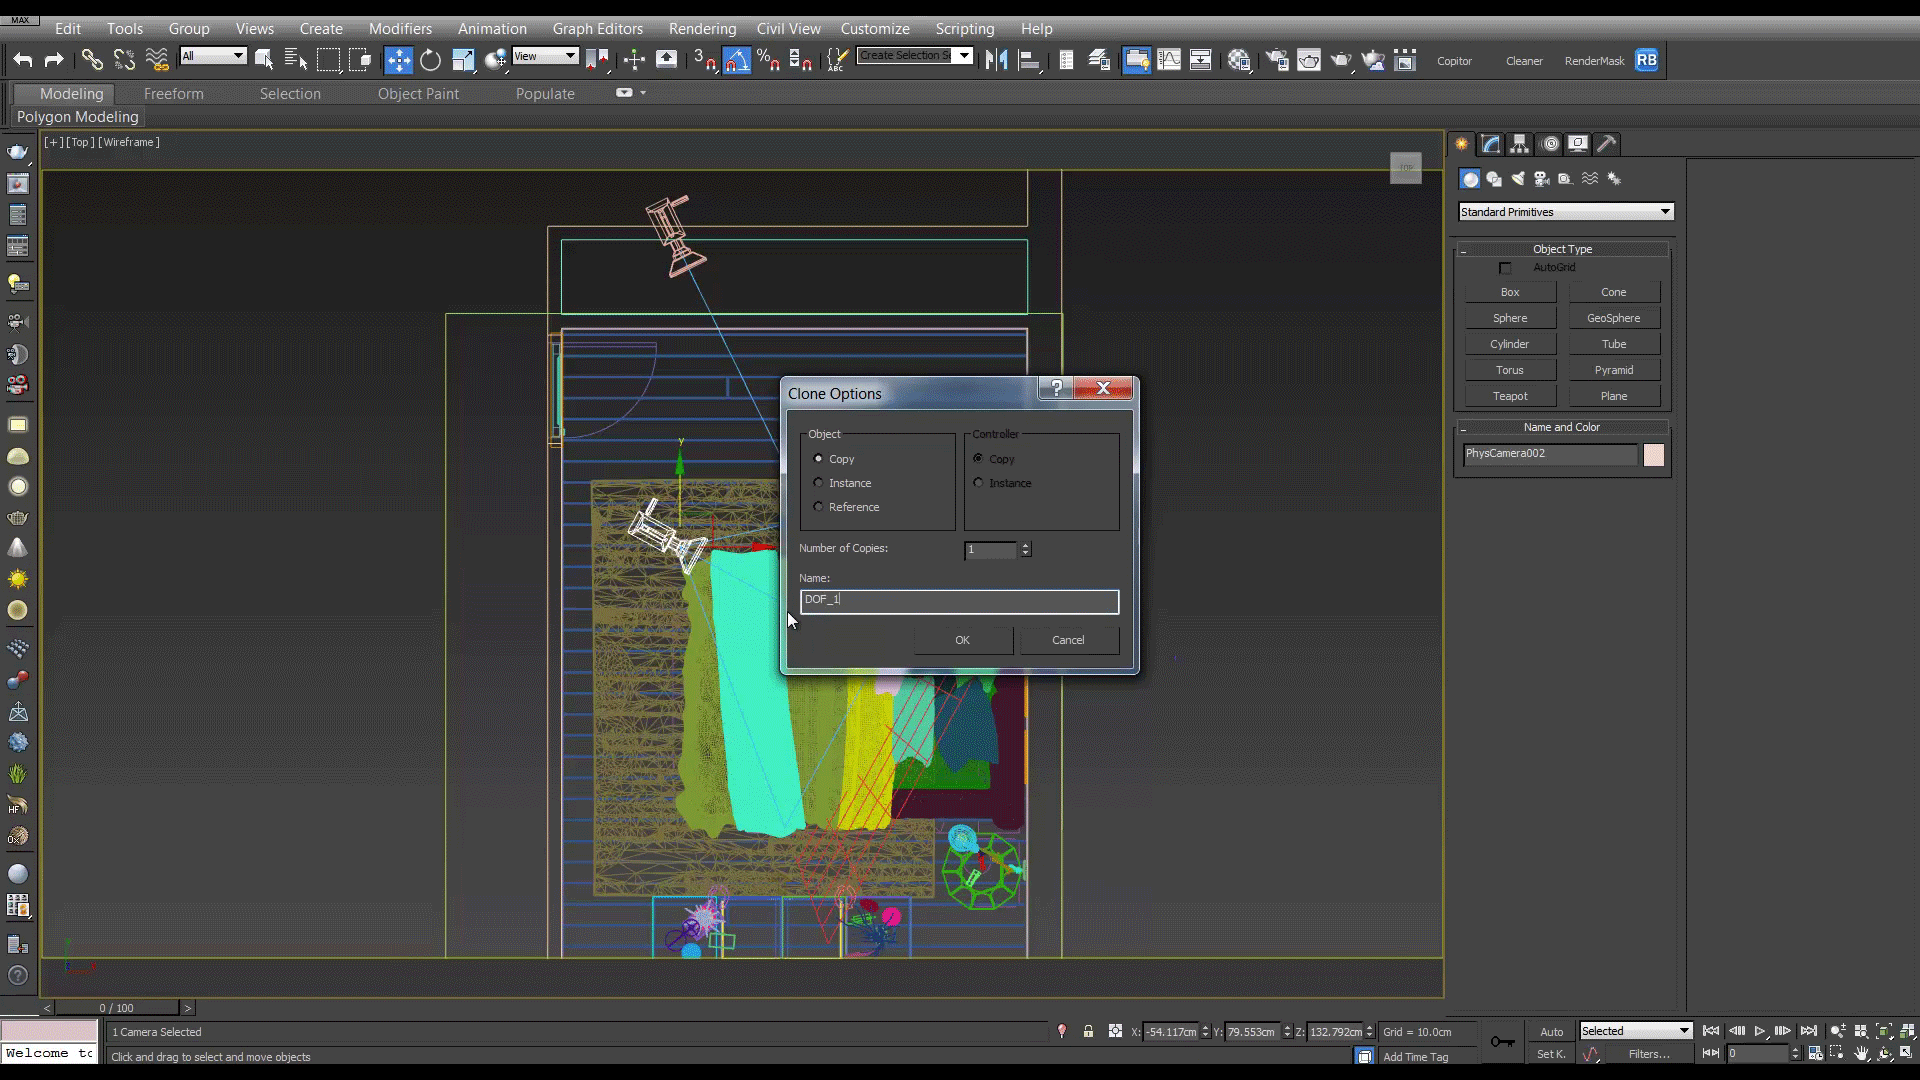Open the Select by Name list icon

coord(295,60)
